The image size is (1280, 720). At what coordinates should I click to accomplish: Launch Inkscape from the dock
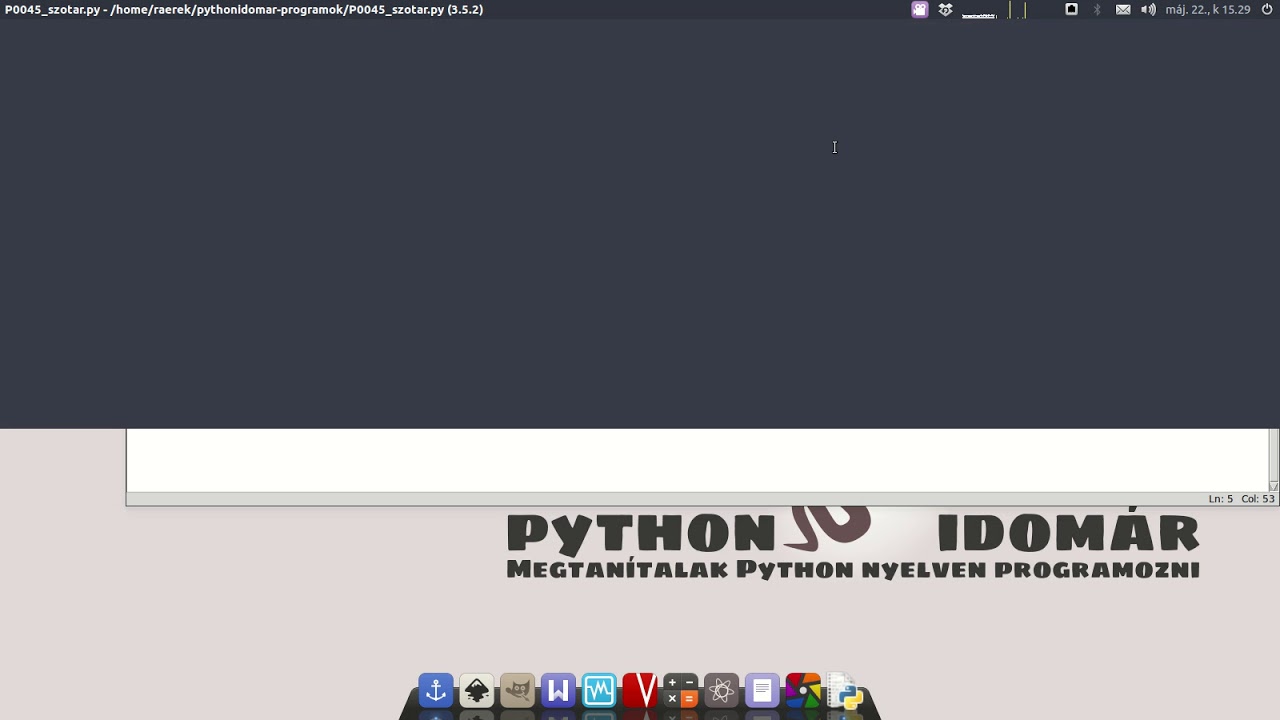click(x=477, y=690)
